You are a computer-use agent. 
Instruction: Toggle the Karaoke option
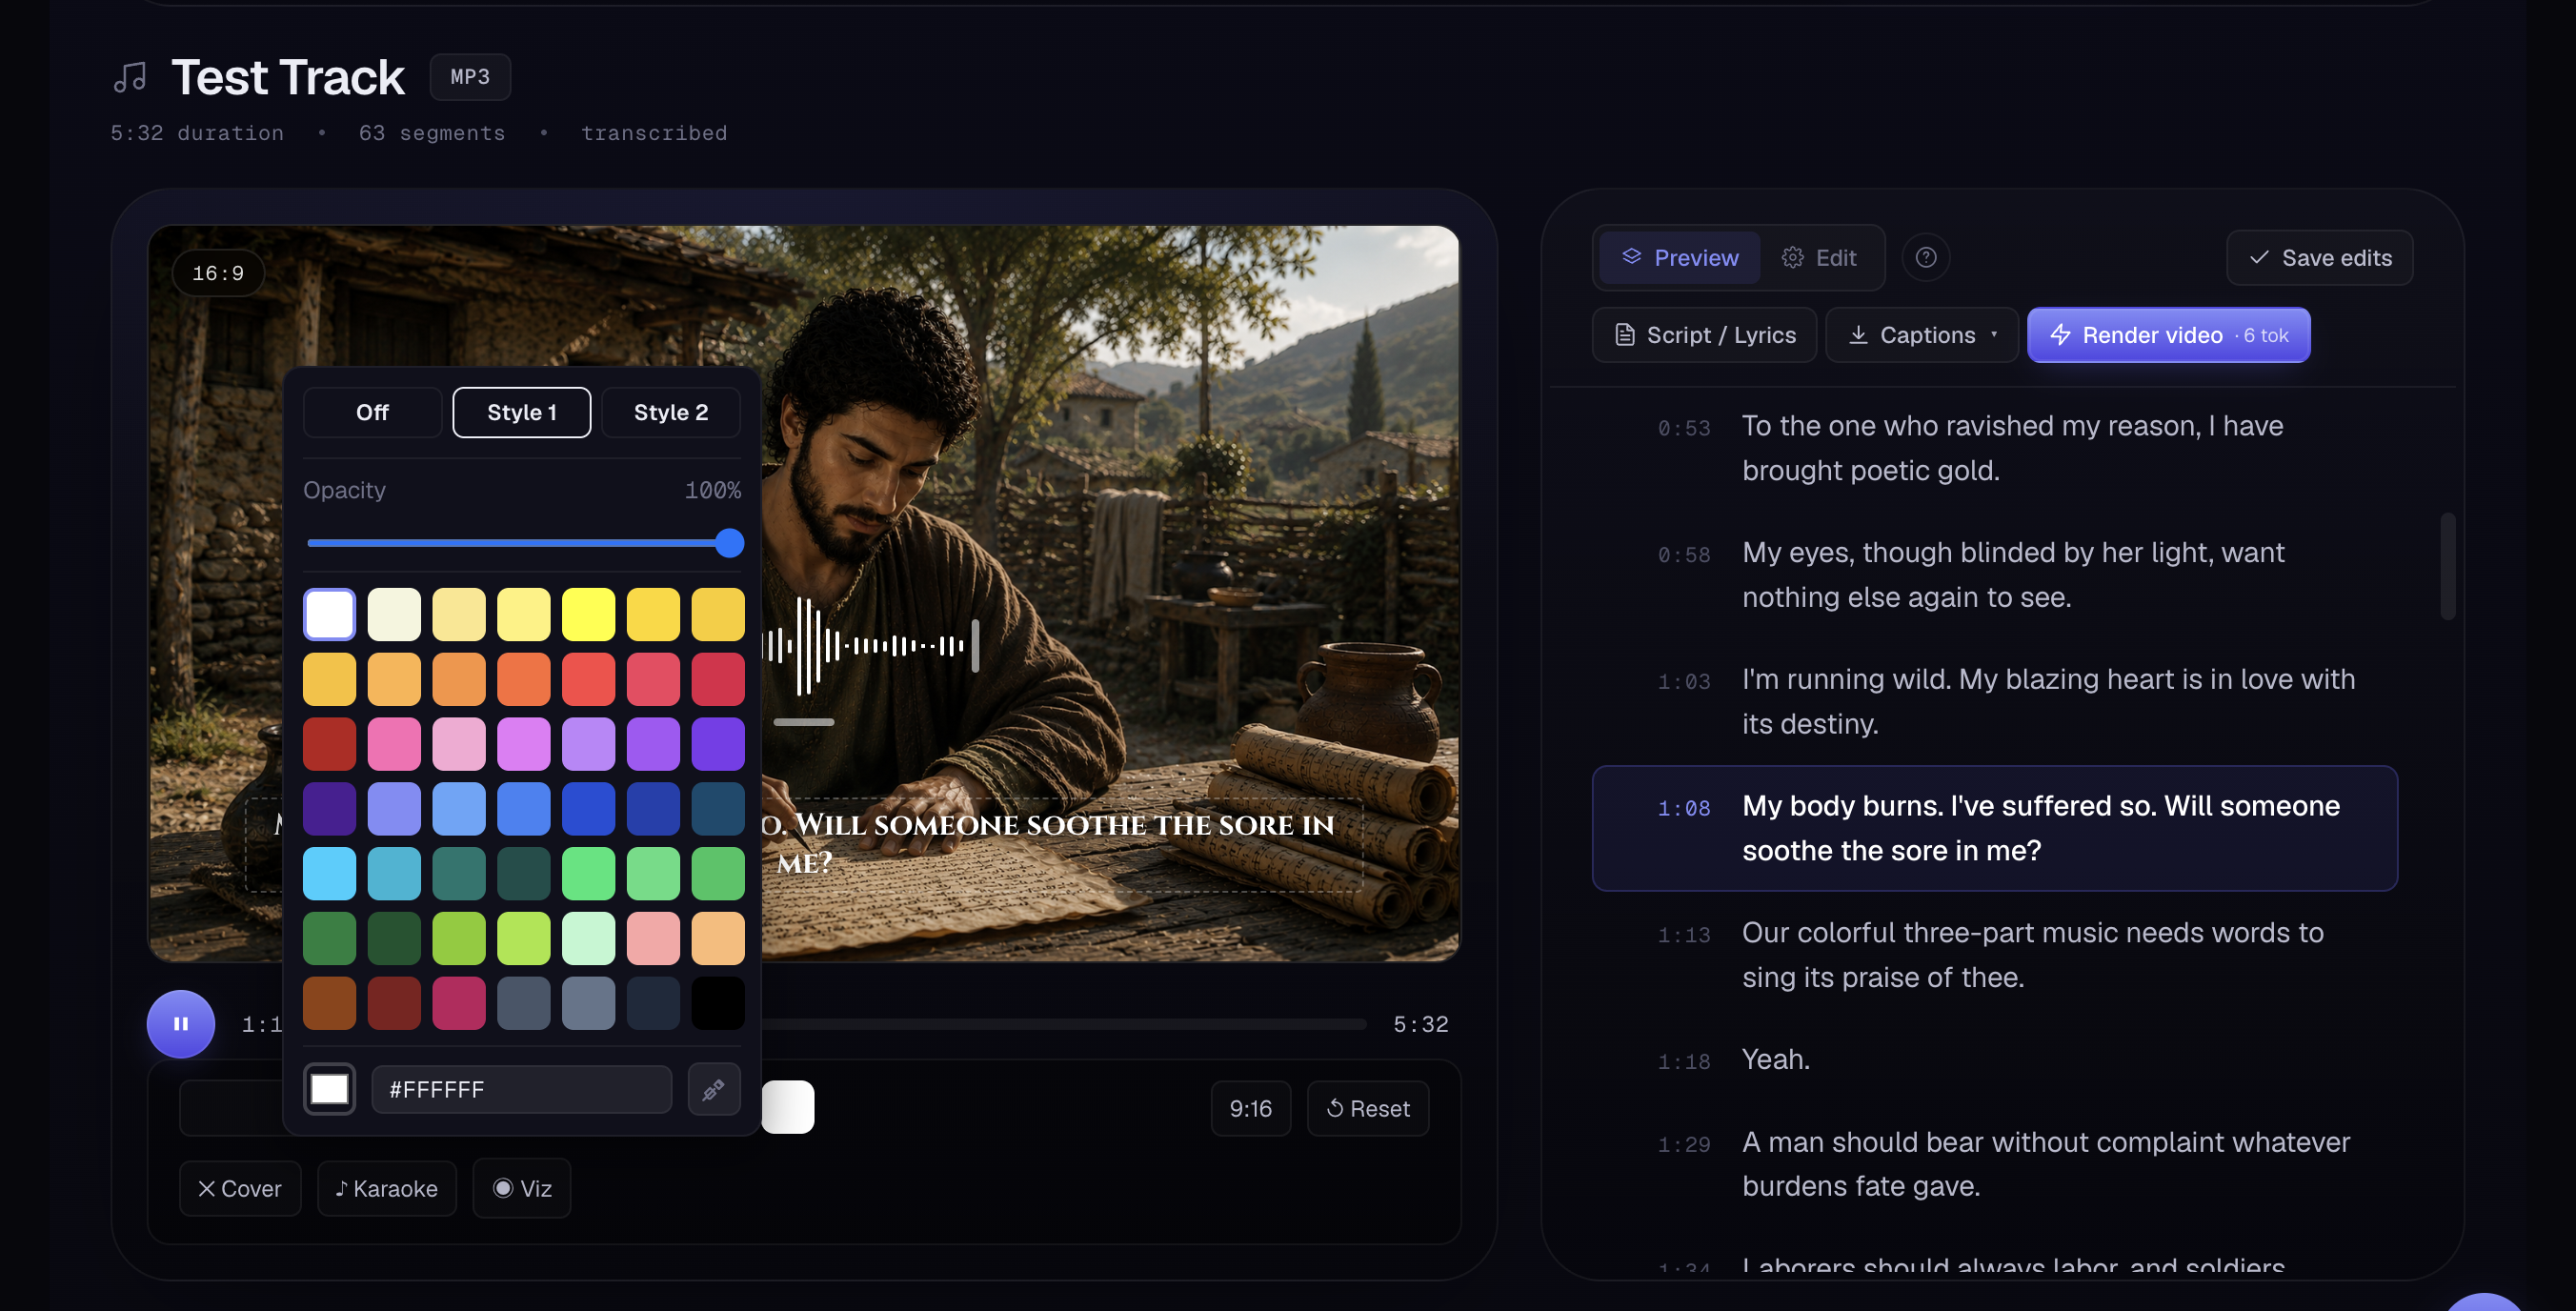coord(386,1188)
